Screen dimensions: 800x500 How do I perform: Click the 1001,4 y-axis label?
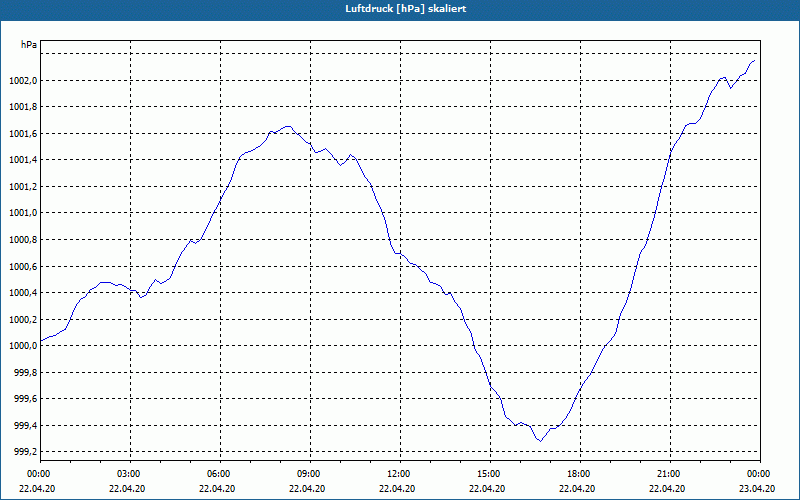(x=23, y=160)
